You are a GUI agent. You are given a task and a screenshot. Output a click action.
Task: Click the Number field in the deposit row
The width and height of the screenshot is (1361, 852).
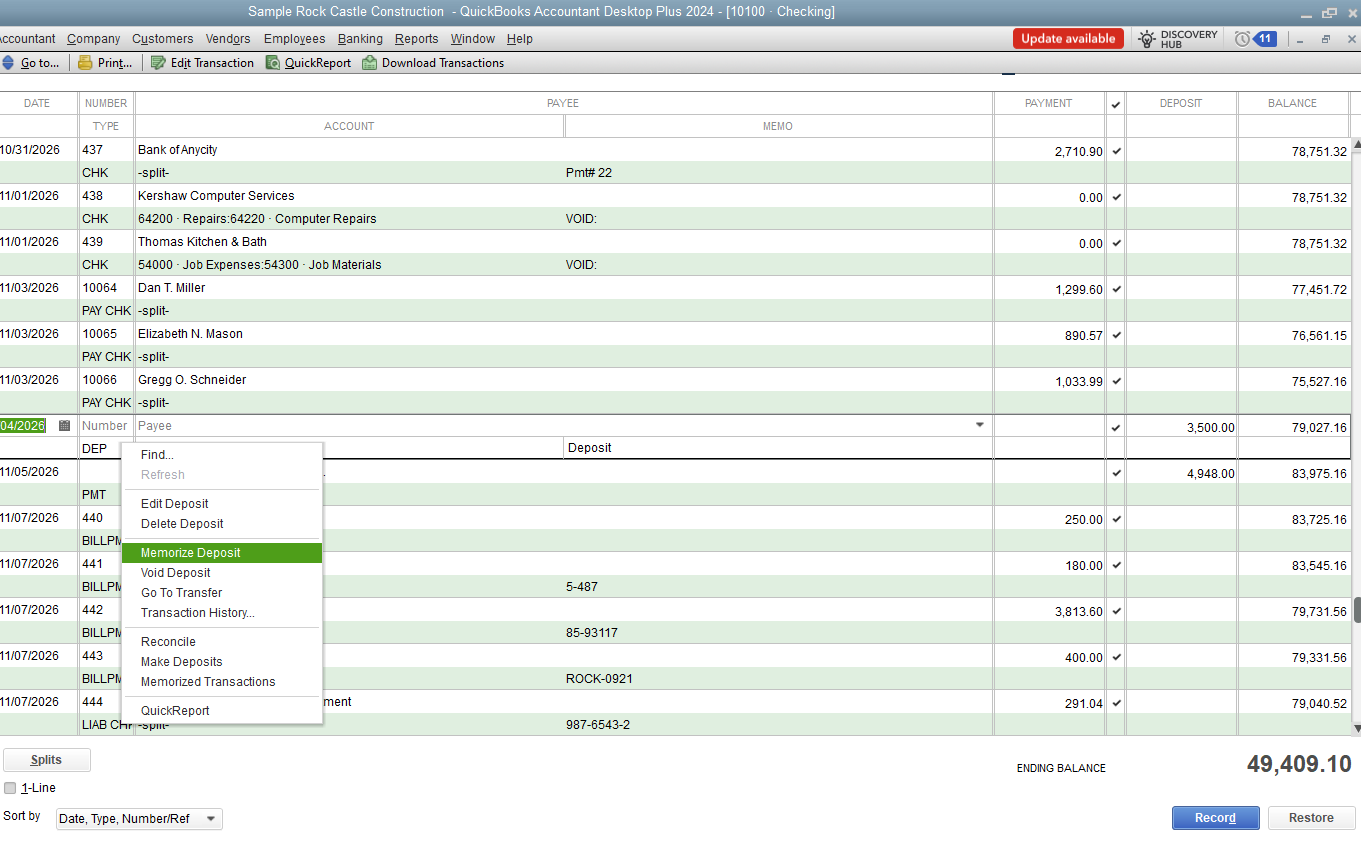[x=106, y=426]
